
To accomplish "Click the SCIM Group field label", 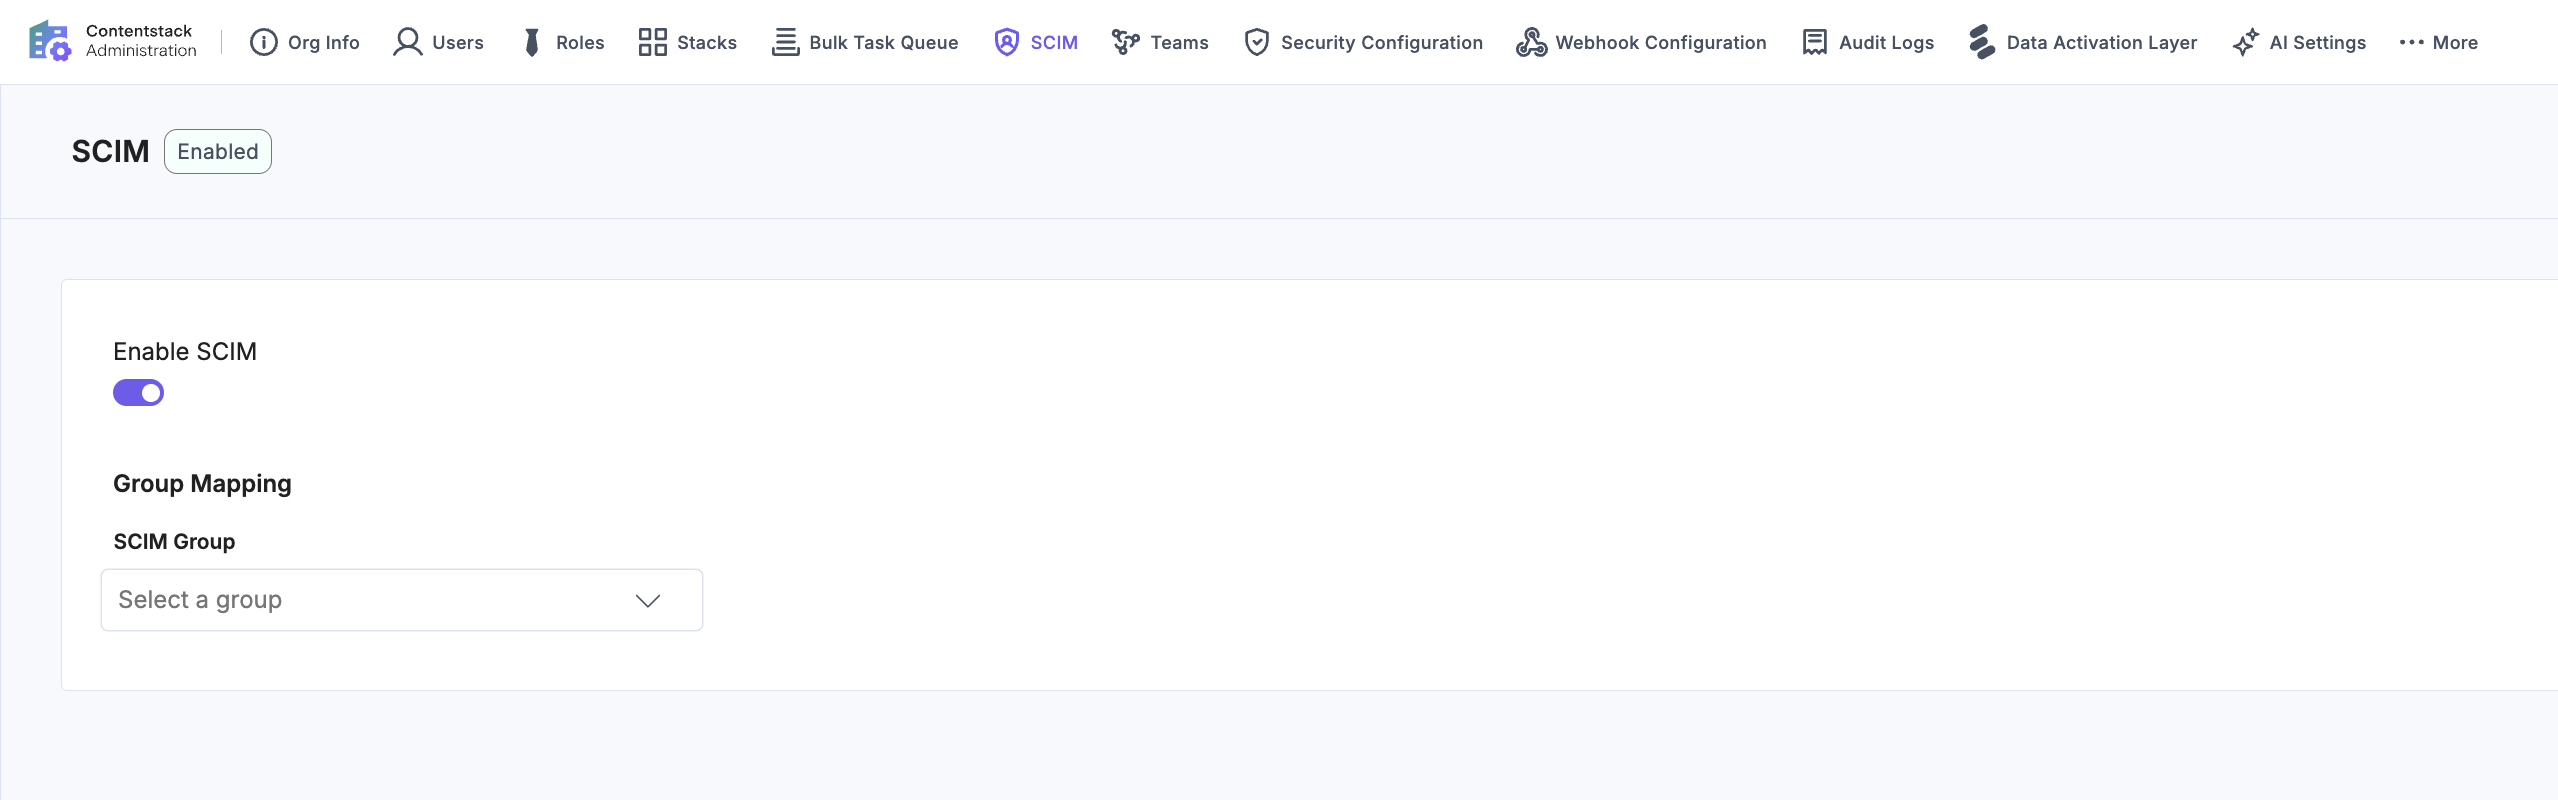I will [x=174, y=541].
